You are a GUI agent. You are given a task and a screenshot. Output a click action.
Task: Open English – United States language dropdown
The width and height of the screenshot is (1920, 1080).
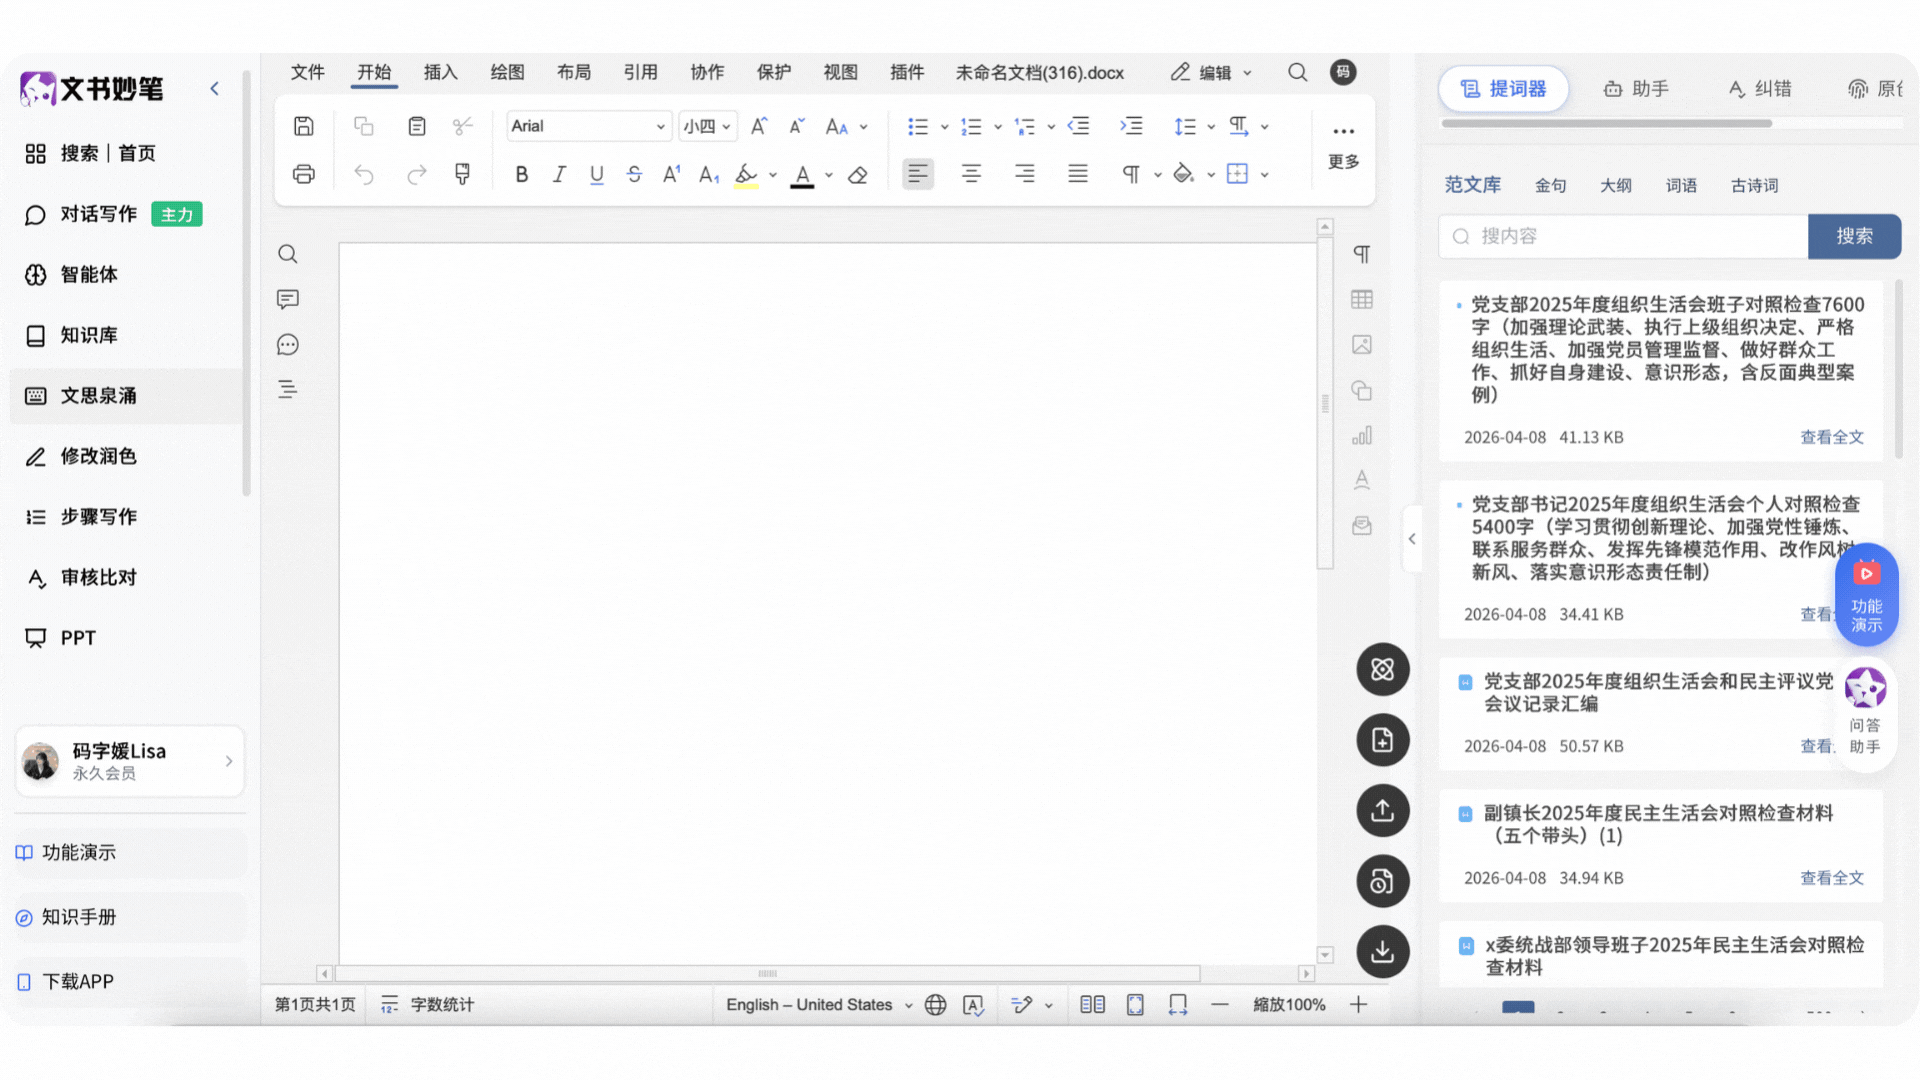click(x=819, y=1005)
